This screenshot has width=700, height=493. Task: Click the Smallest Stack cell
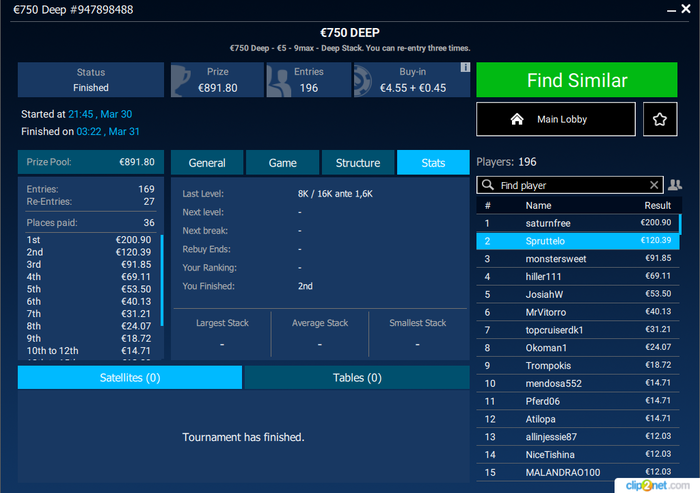pos(417,334)
